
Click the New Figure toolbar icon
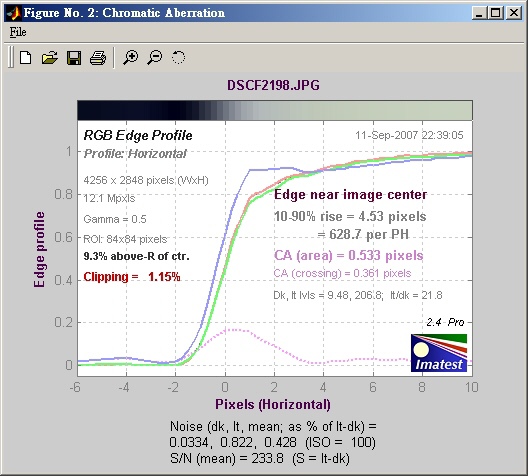point(26,58)
